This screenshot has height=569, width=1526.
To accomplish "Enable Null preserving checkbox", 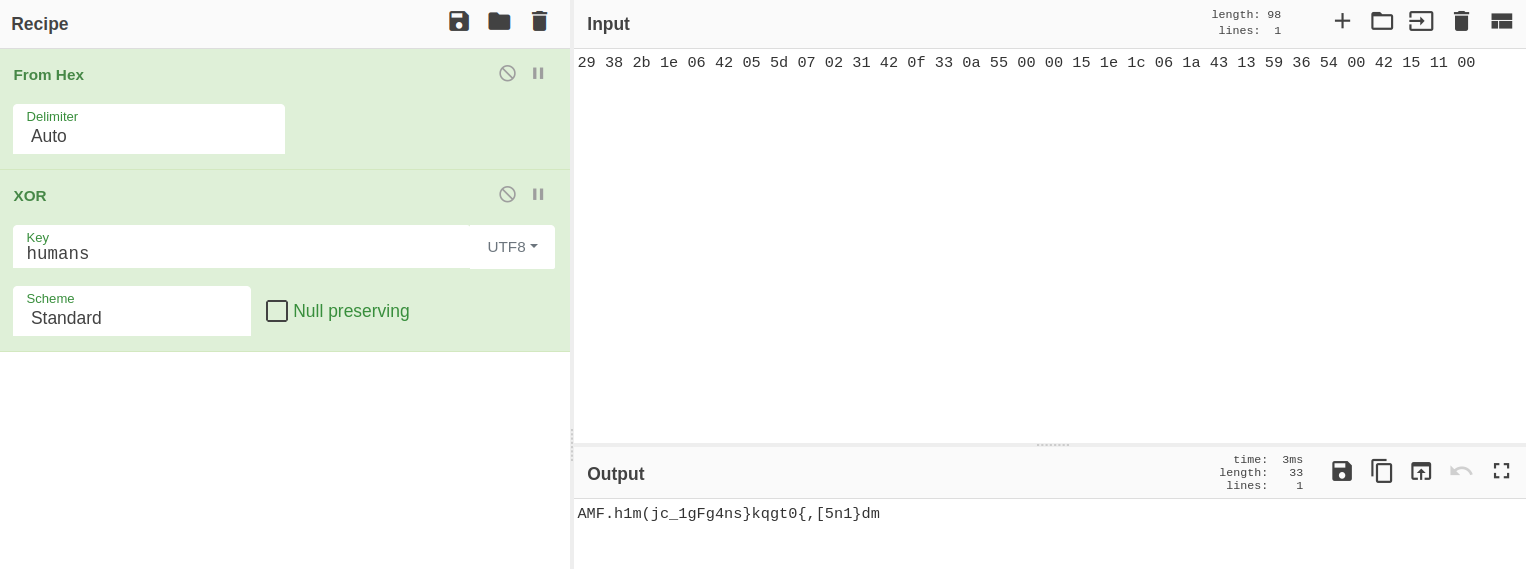I will [x=277, y=311].
